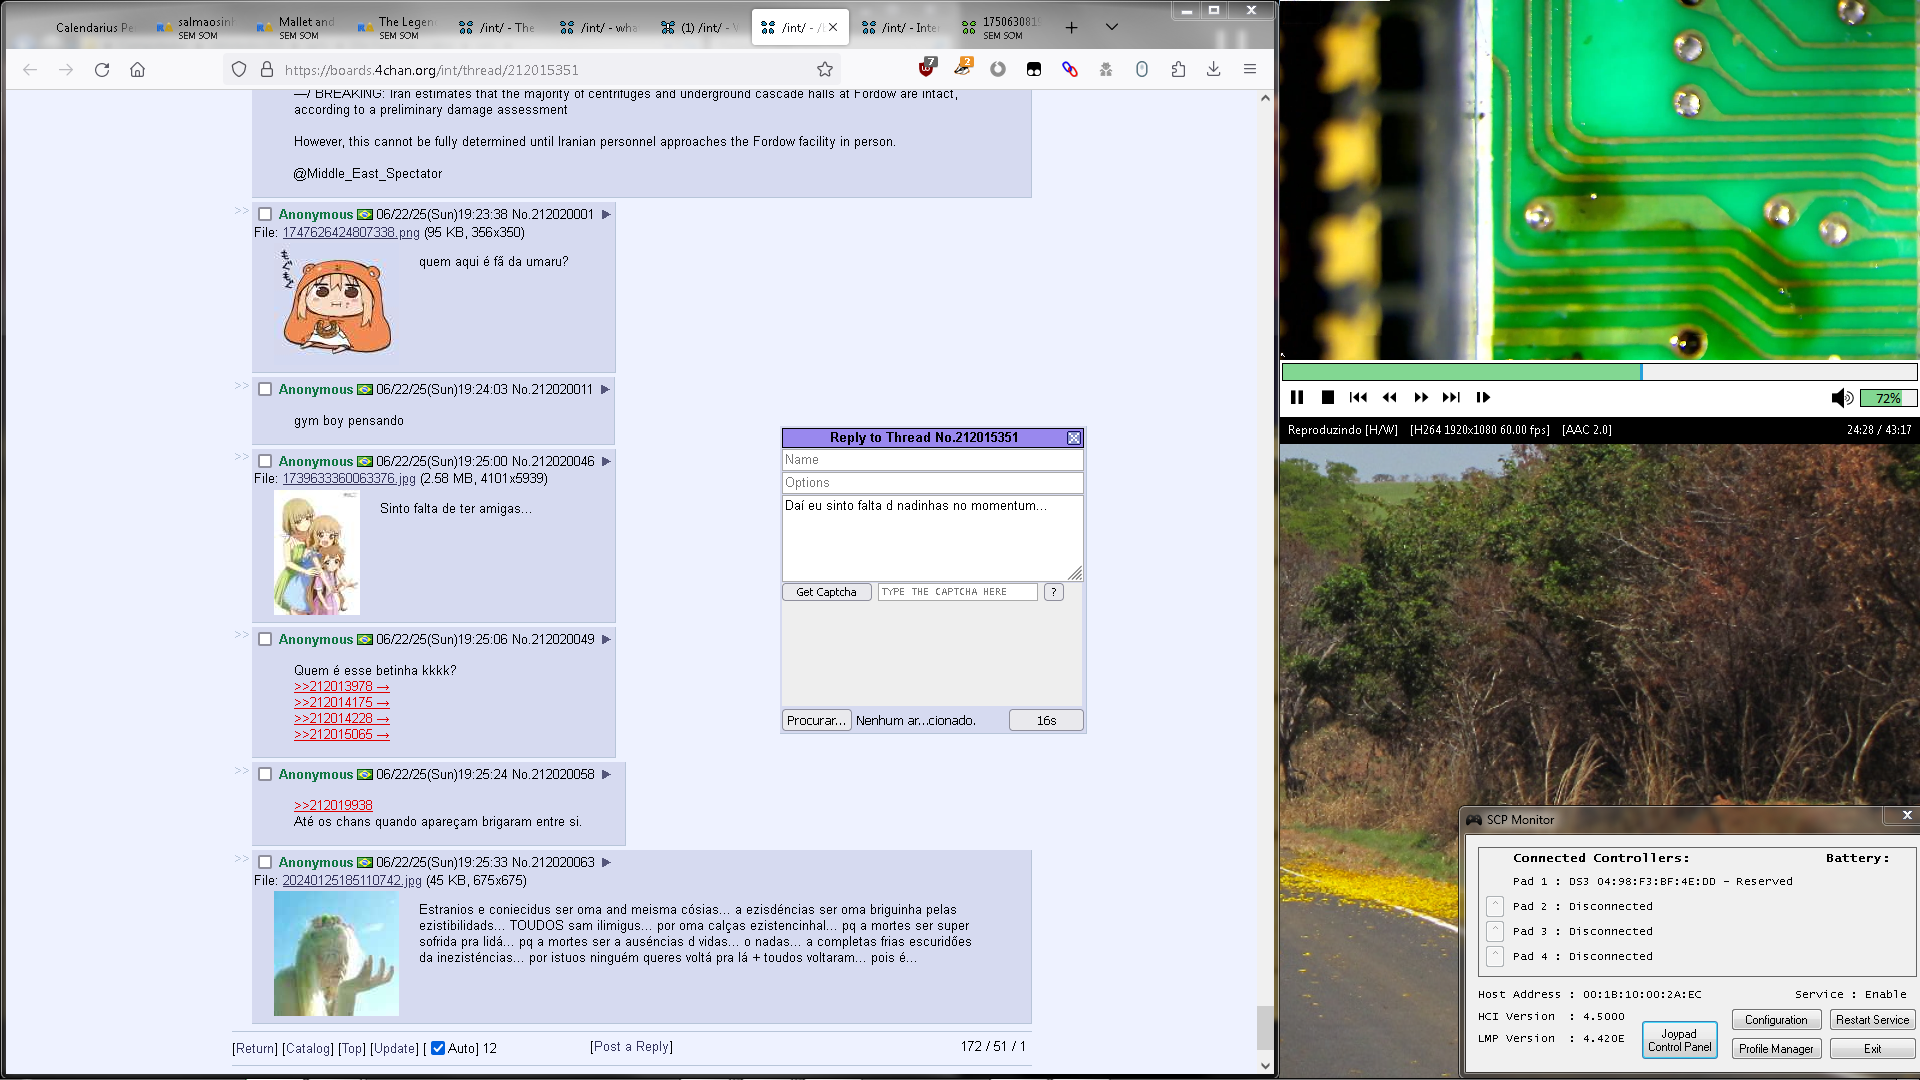Open post menu arrow for No.212020063
This screenshot has width=1920, height=1080.
(x=606, y=862)
